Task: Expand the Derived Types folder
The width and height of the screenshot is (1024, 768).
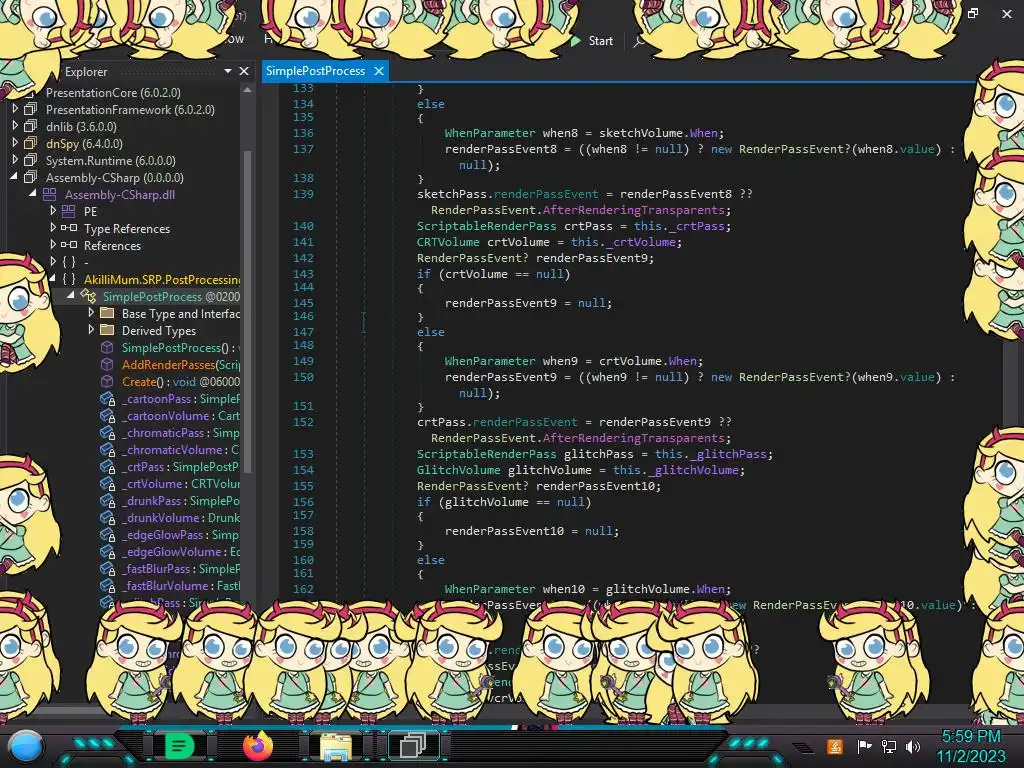Action: tap(91, 330)
